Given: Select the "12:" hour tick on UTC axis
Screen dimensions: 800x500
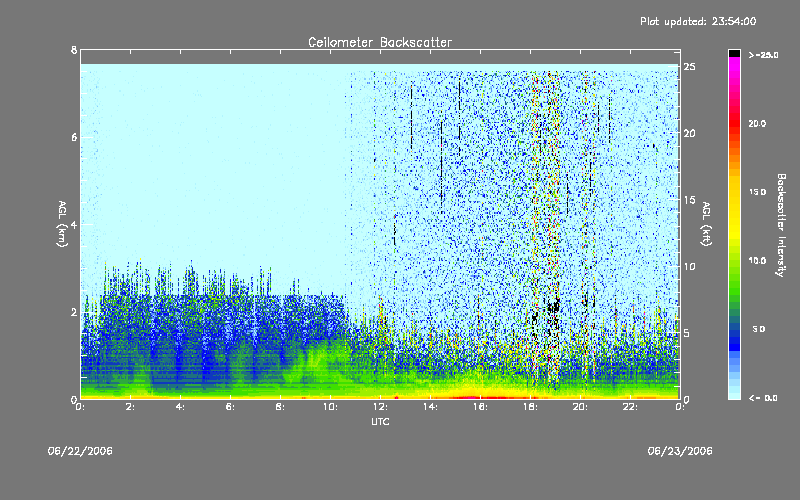Looking at the screenshot, I should (x=380, y=407).
